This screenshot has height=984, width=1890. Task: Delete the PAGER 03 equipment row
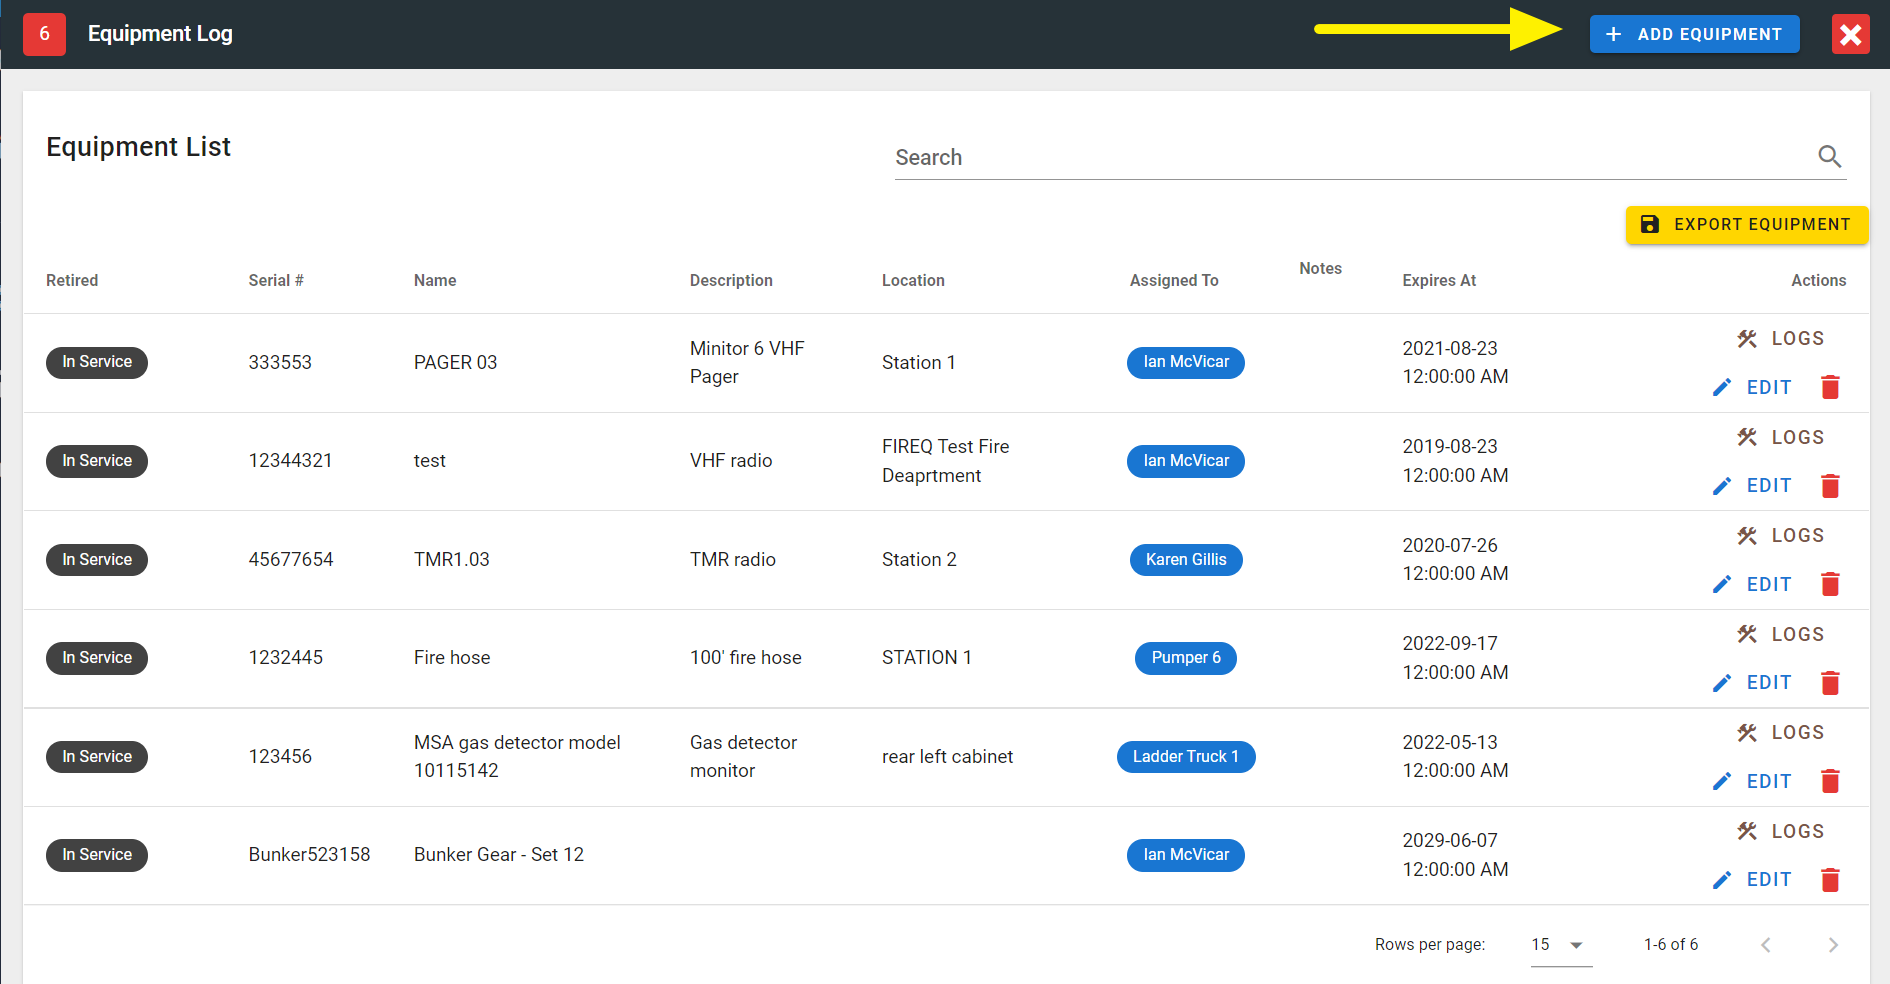pyautogui.click(x=1830, y=388)
